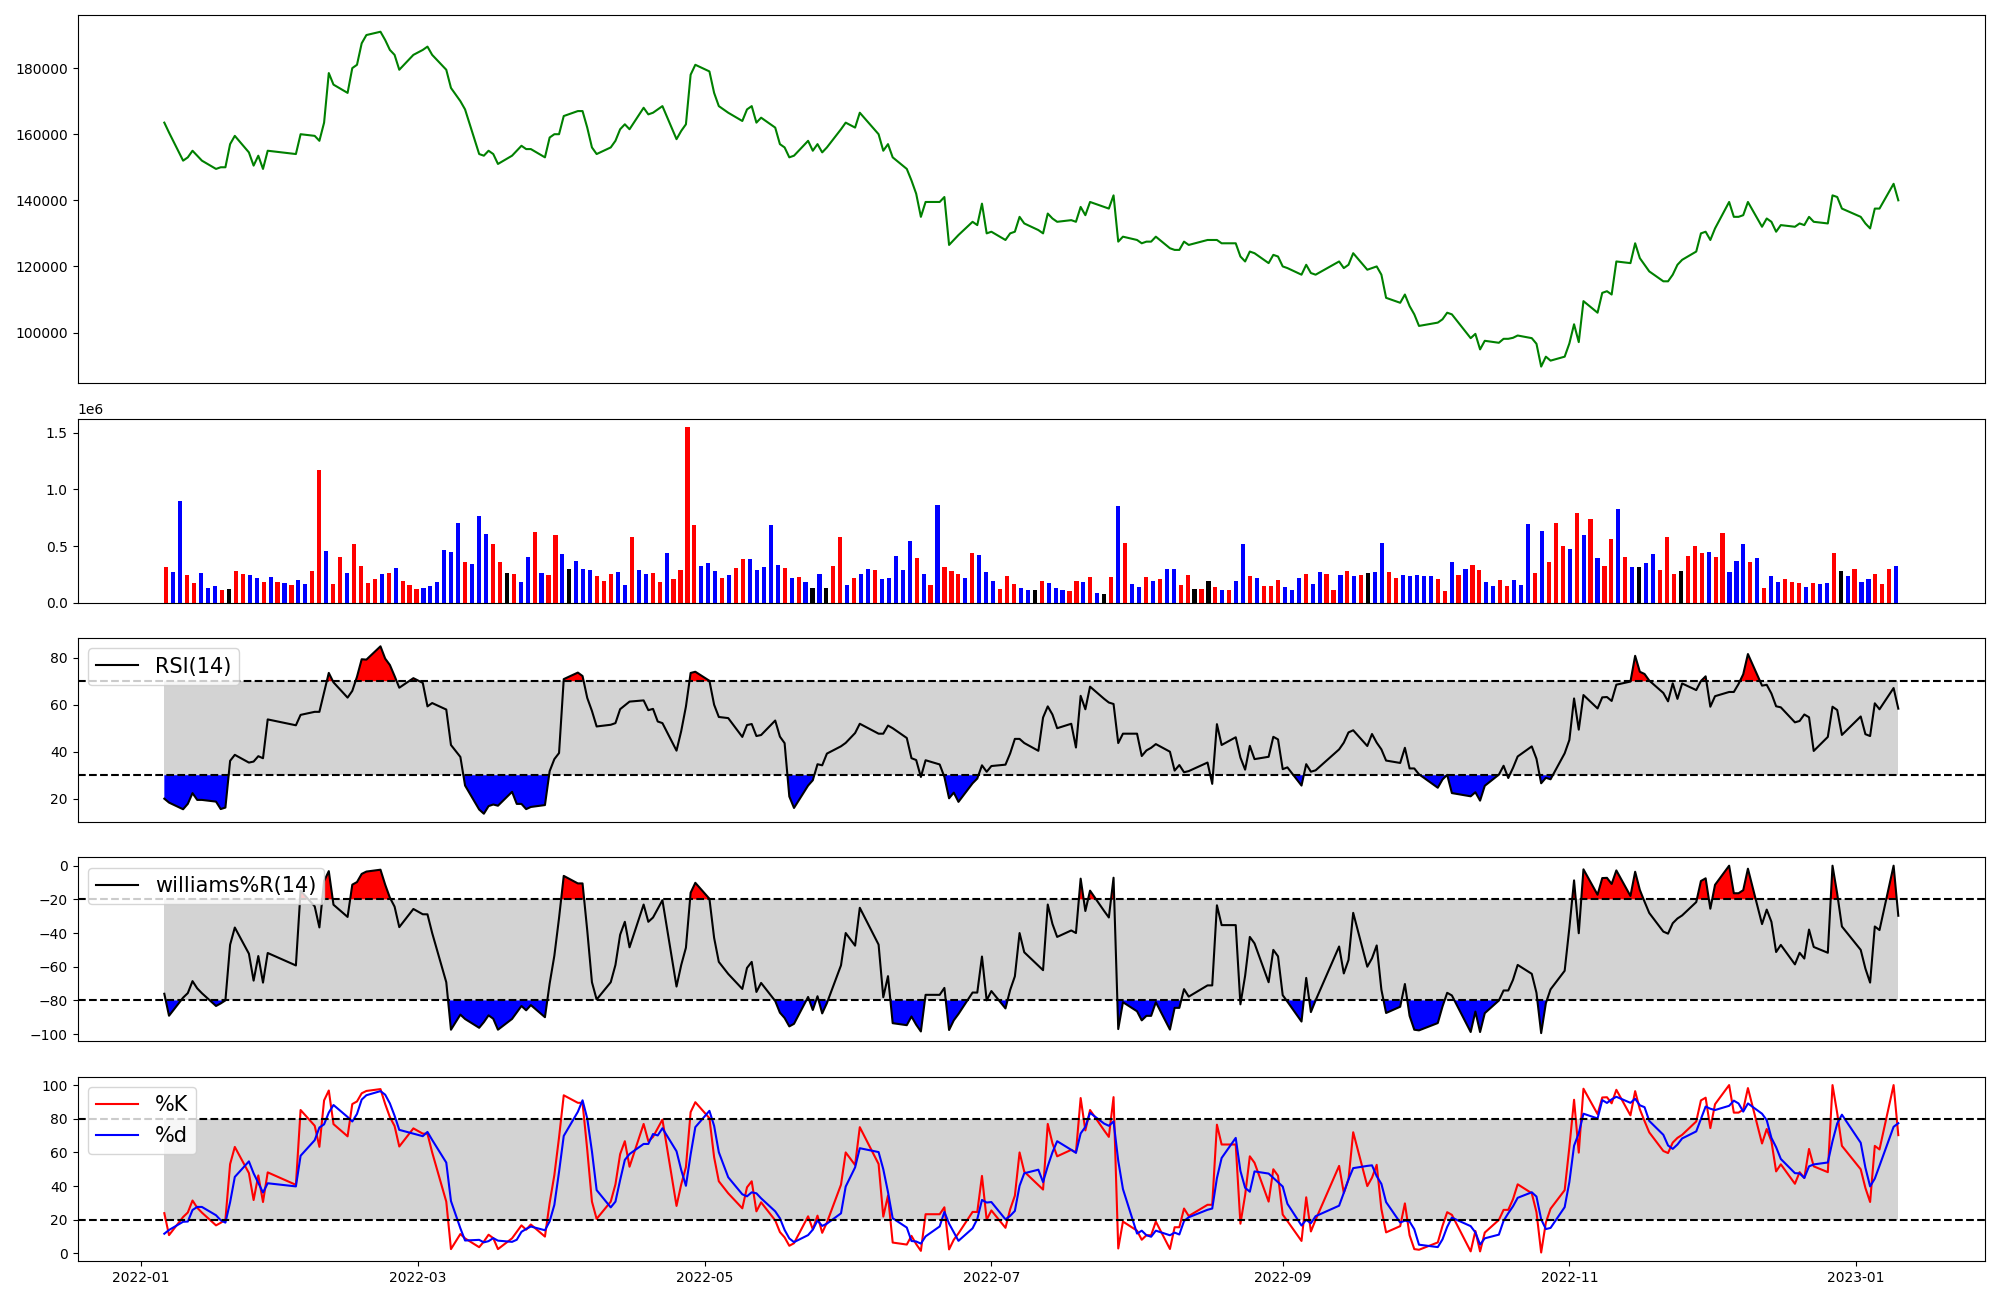This screenshot has height=1300, width=2000.
Task: Click the 2022-05 x-axis date label
Action: click(x=705, y=1276)
